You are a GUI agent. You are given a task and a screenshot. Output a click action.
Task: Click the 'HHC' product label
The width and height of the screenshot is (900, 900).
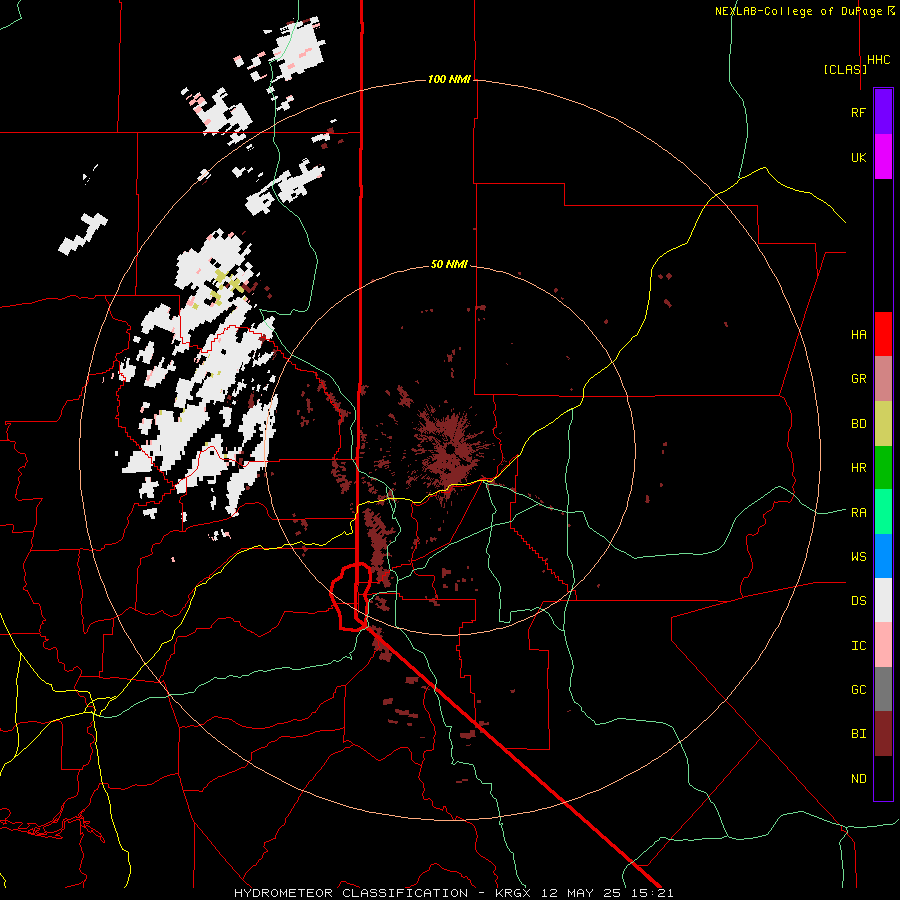click(x=878, y=60)
